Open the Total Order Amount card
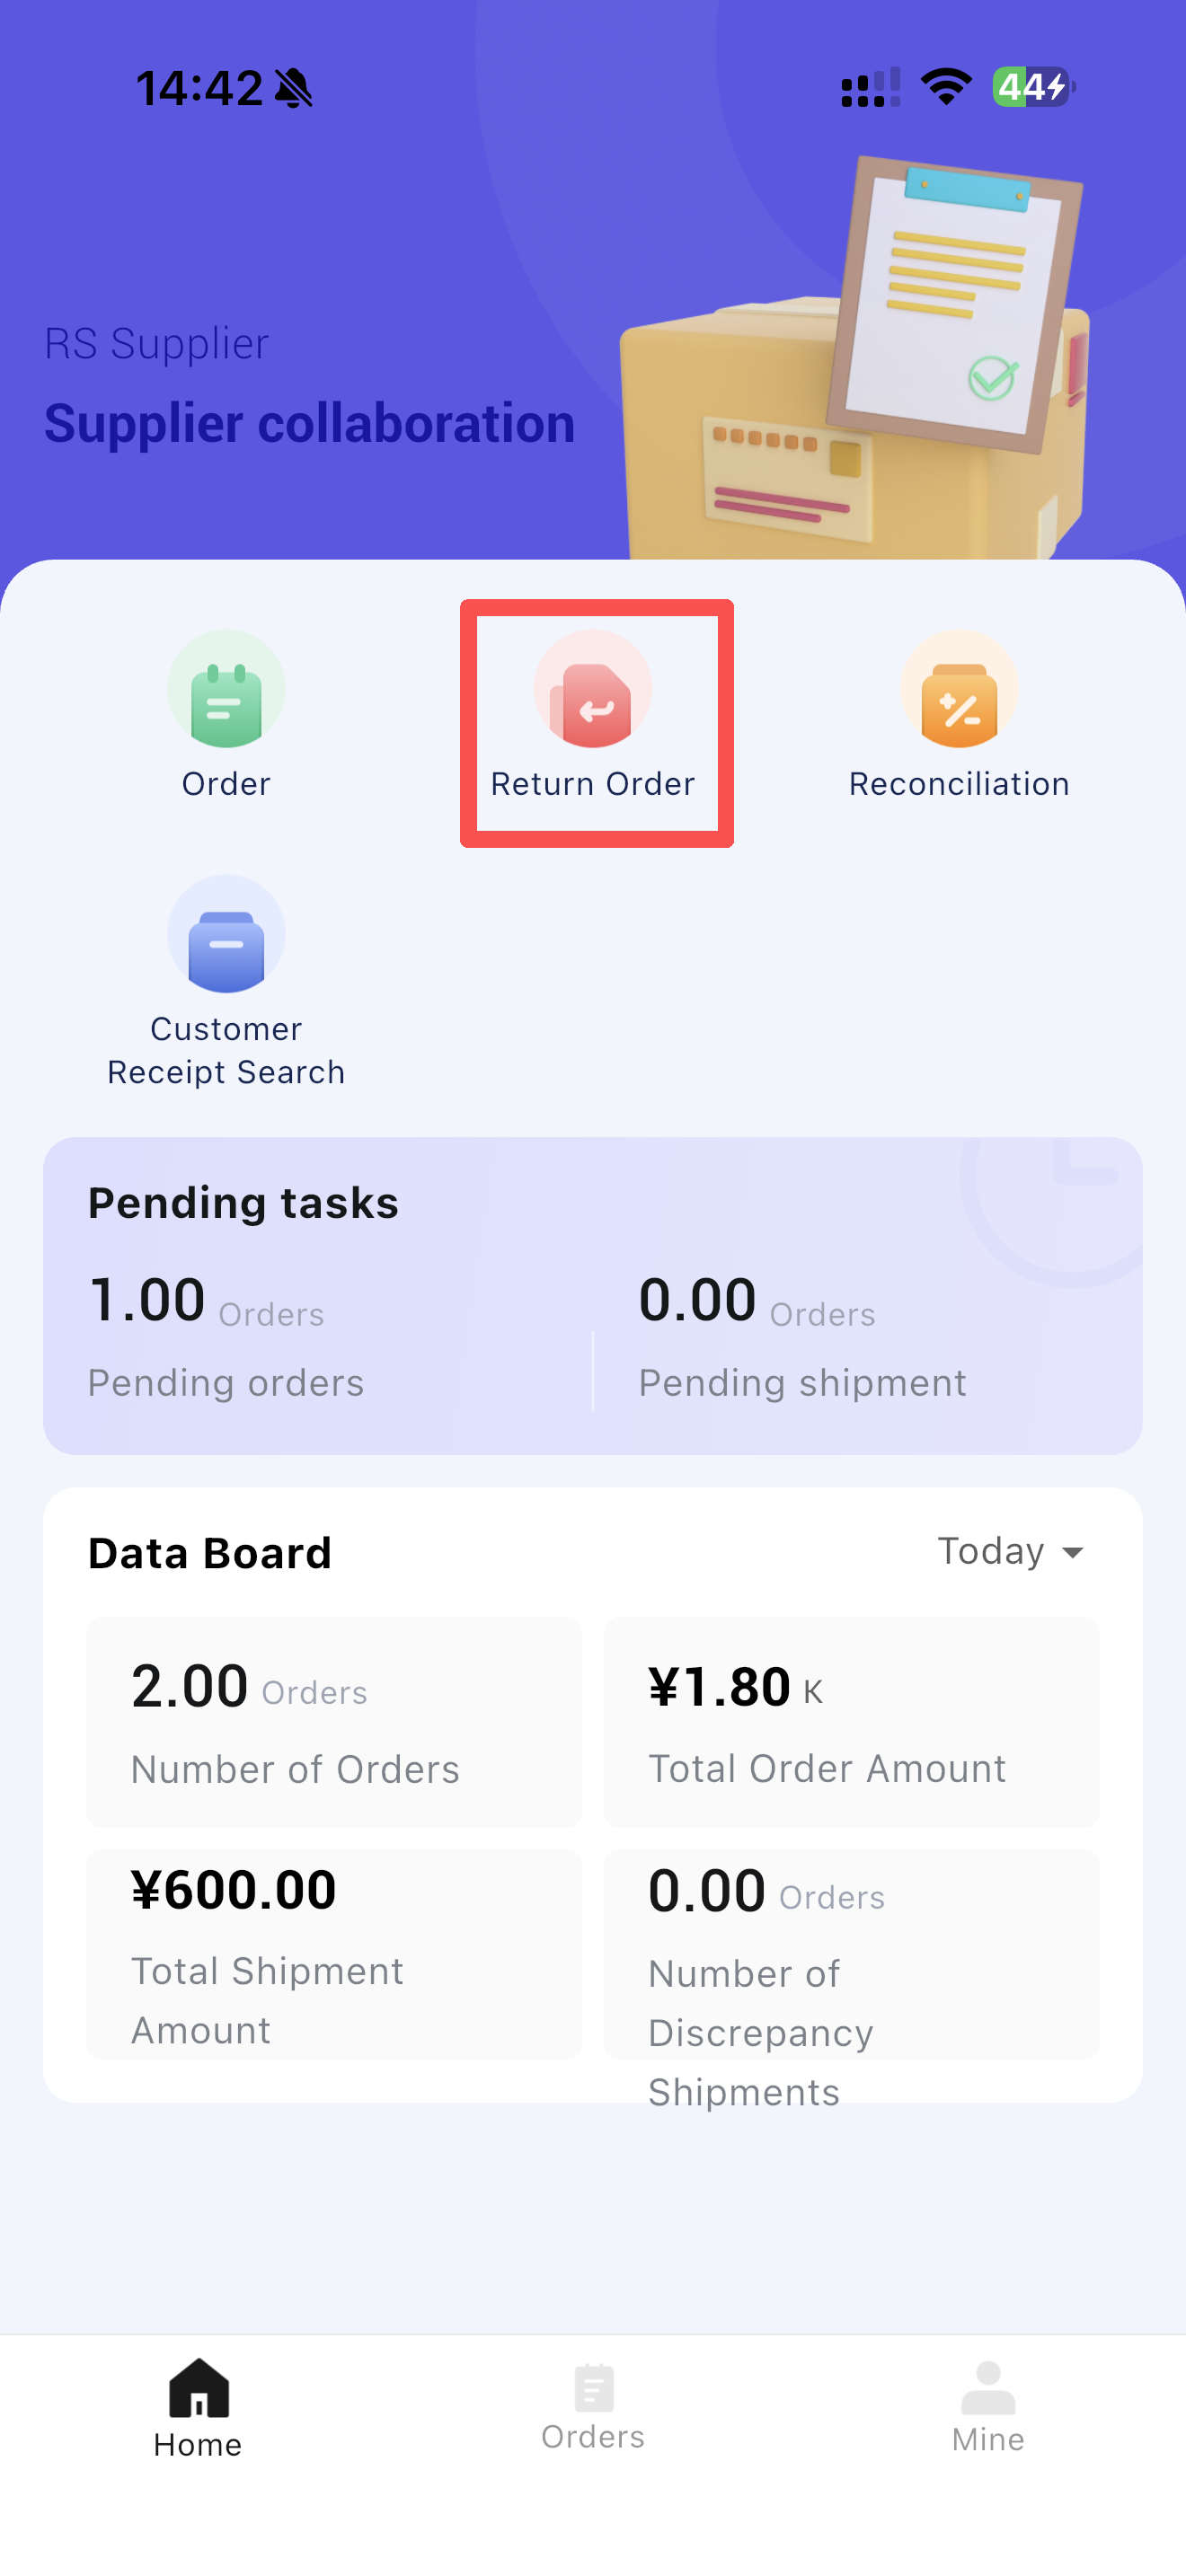 click(851, 1722)
